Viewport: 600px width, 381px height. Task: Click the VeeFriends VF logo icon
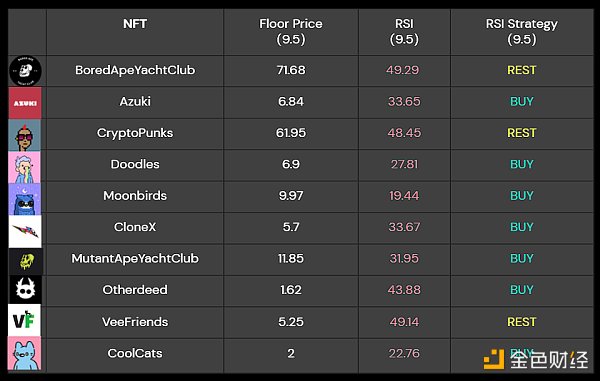tap(24, 320)
